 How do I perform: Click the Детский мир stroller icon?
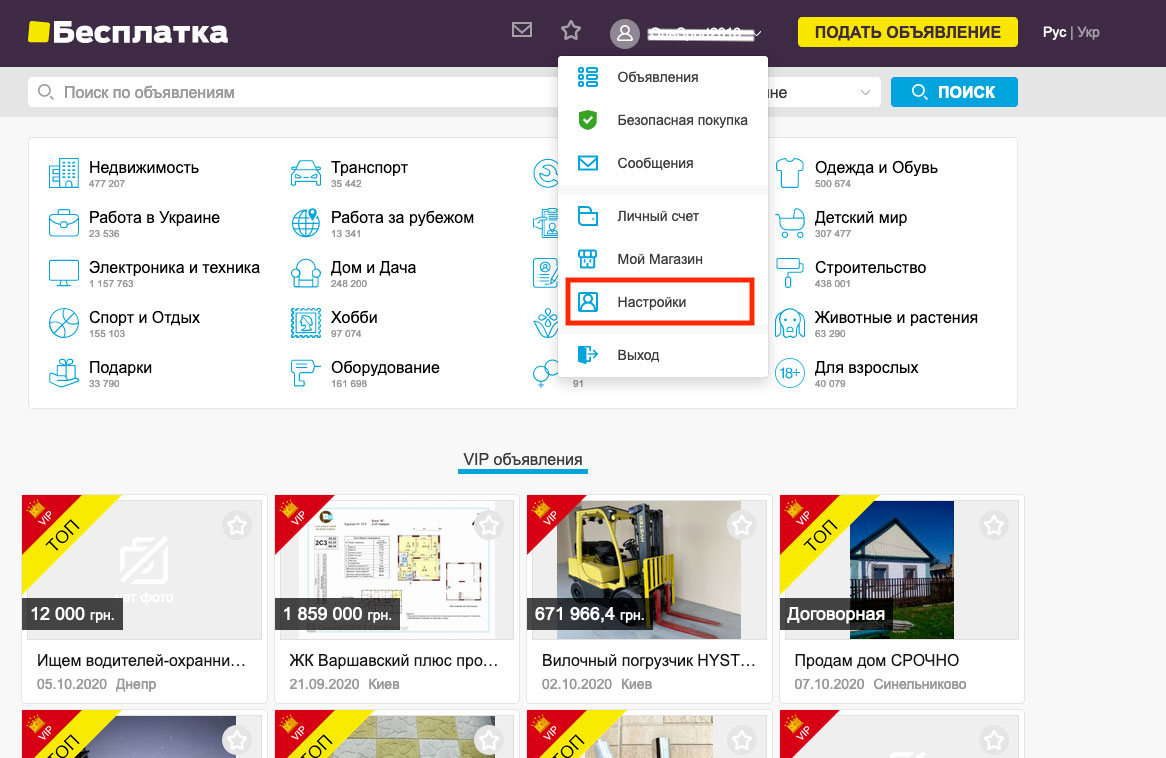(790, 223)
